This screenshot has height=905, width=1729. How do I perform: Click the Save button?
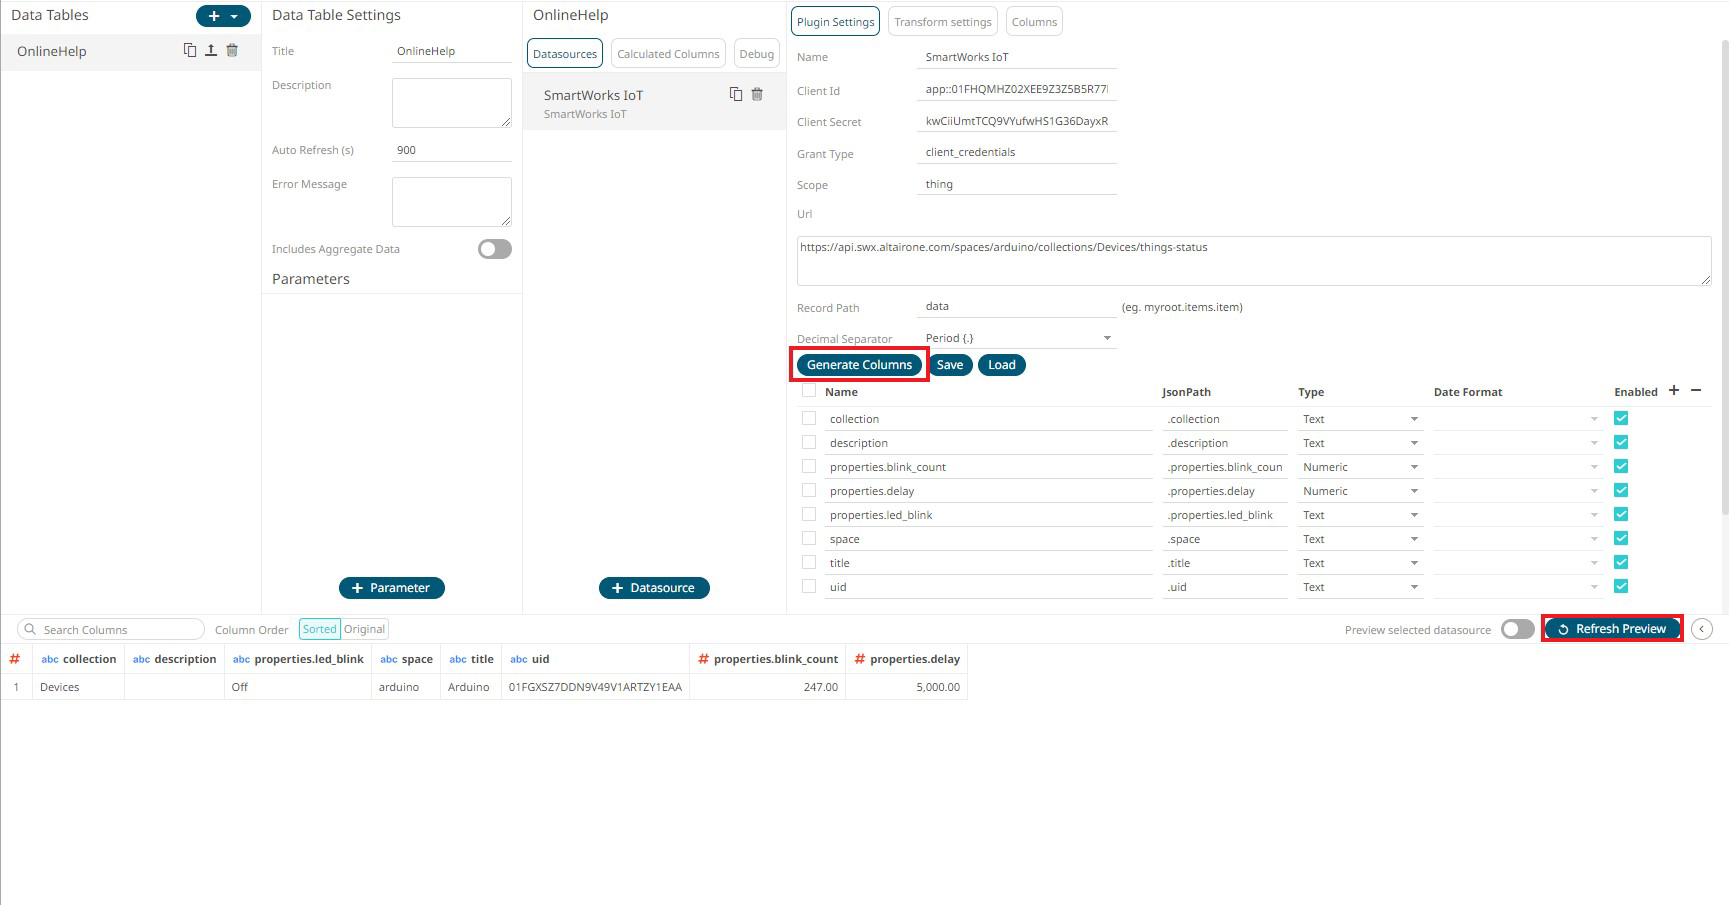950,365
